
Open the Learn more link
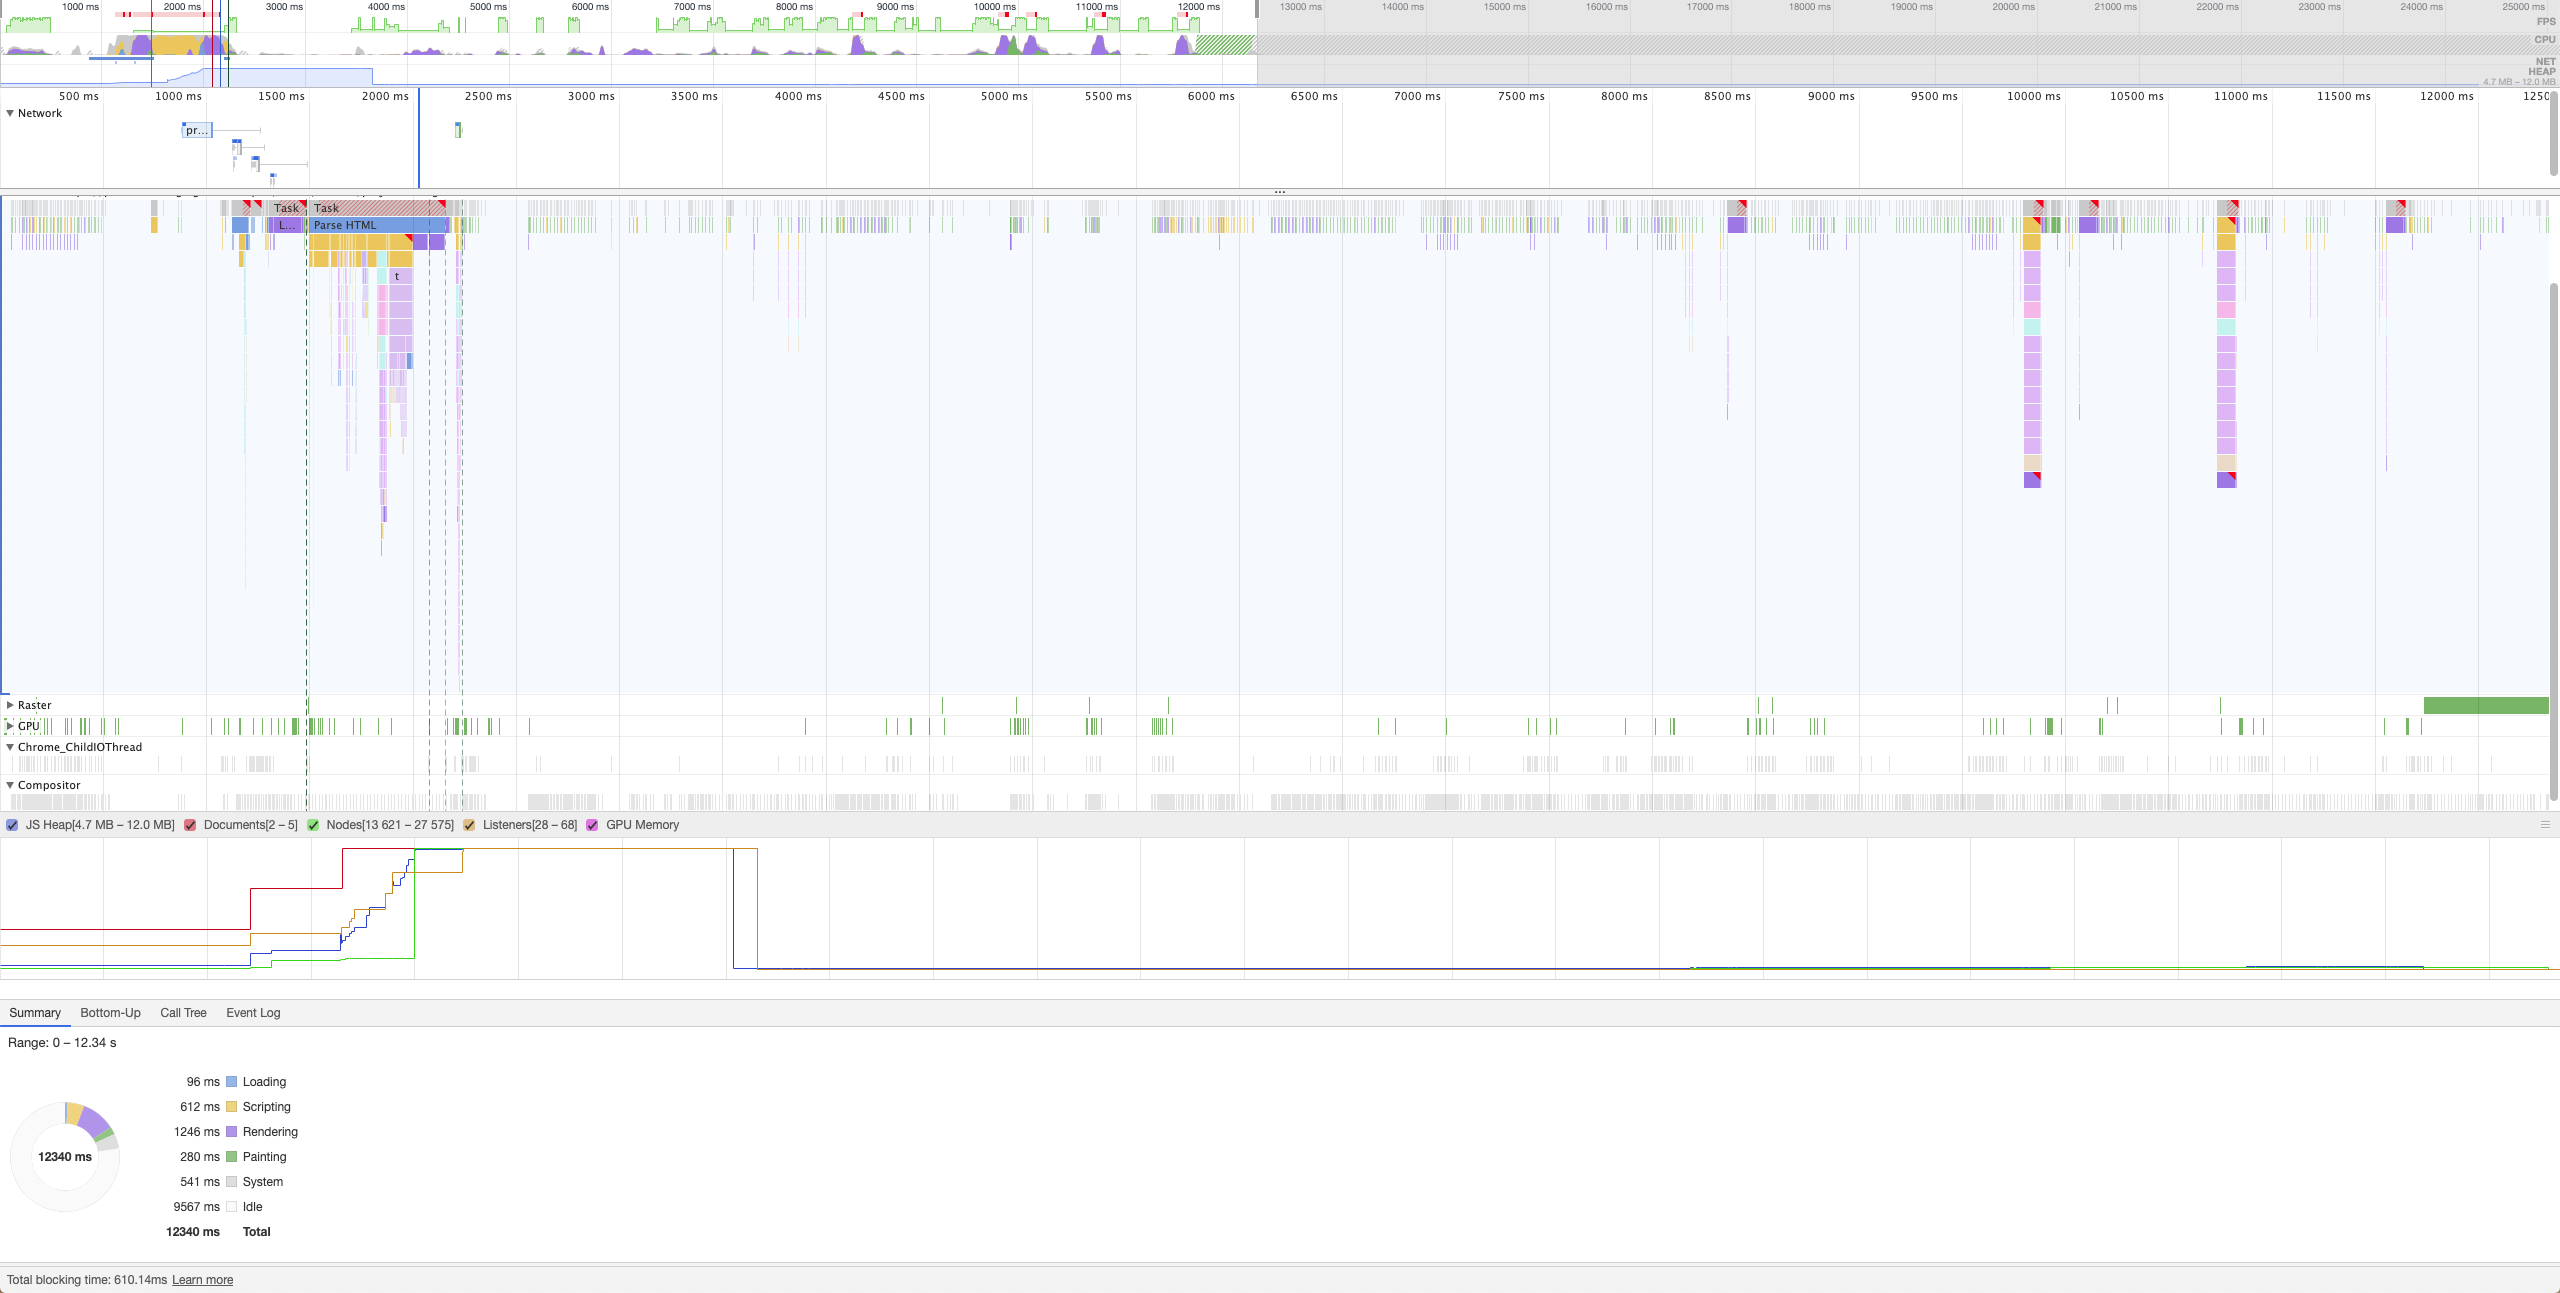(x=202, y=1280)
